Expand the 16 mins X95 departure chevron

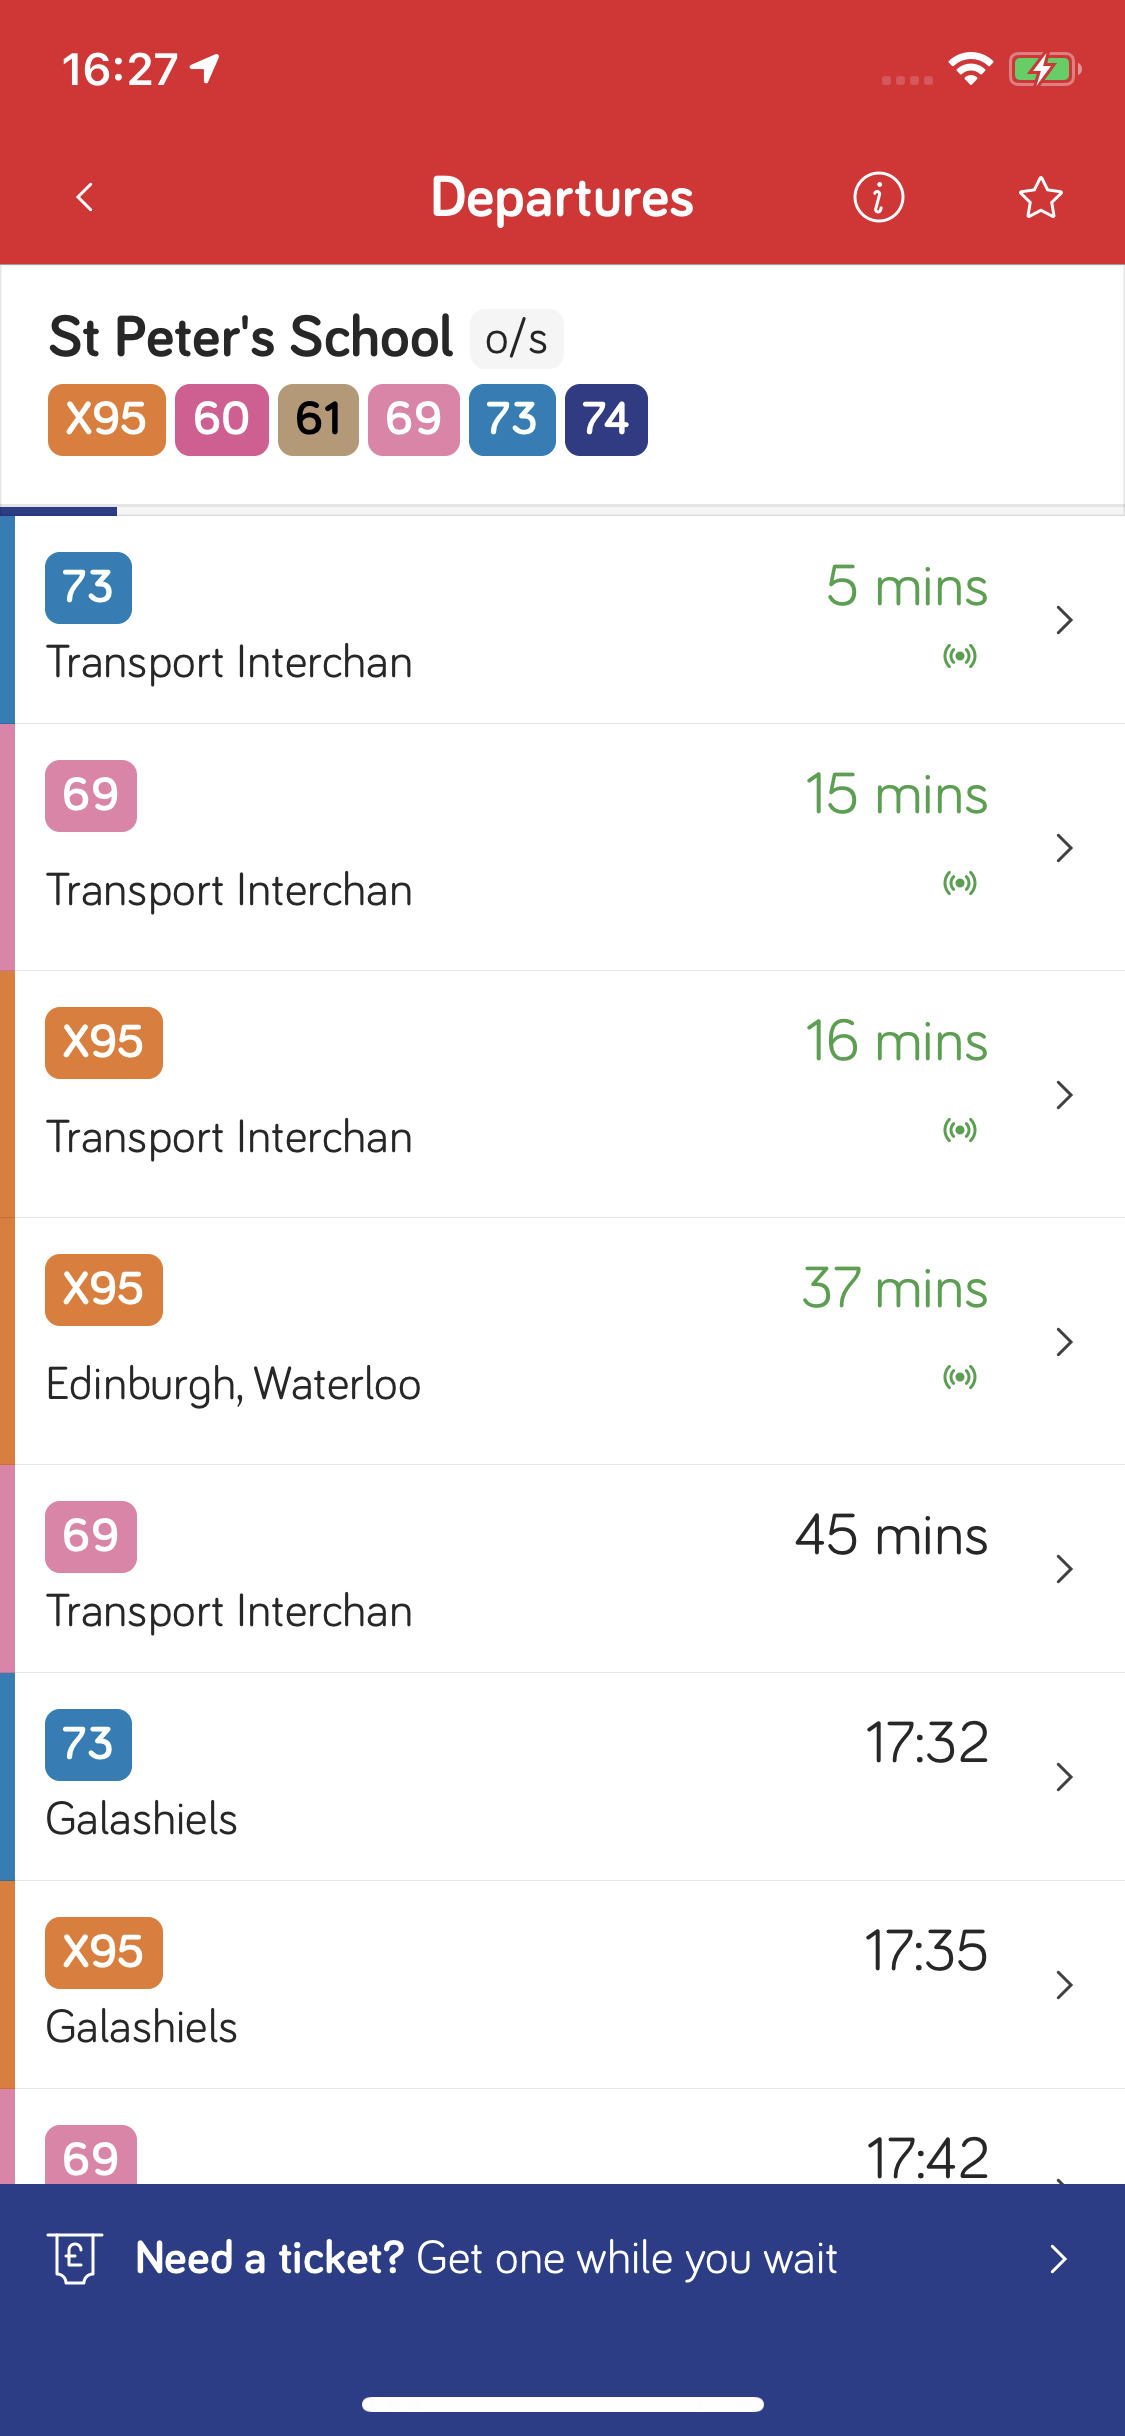(x=1064, y=1095)
